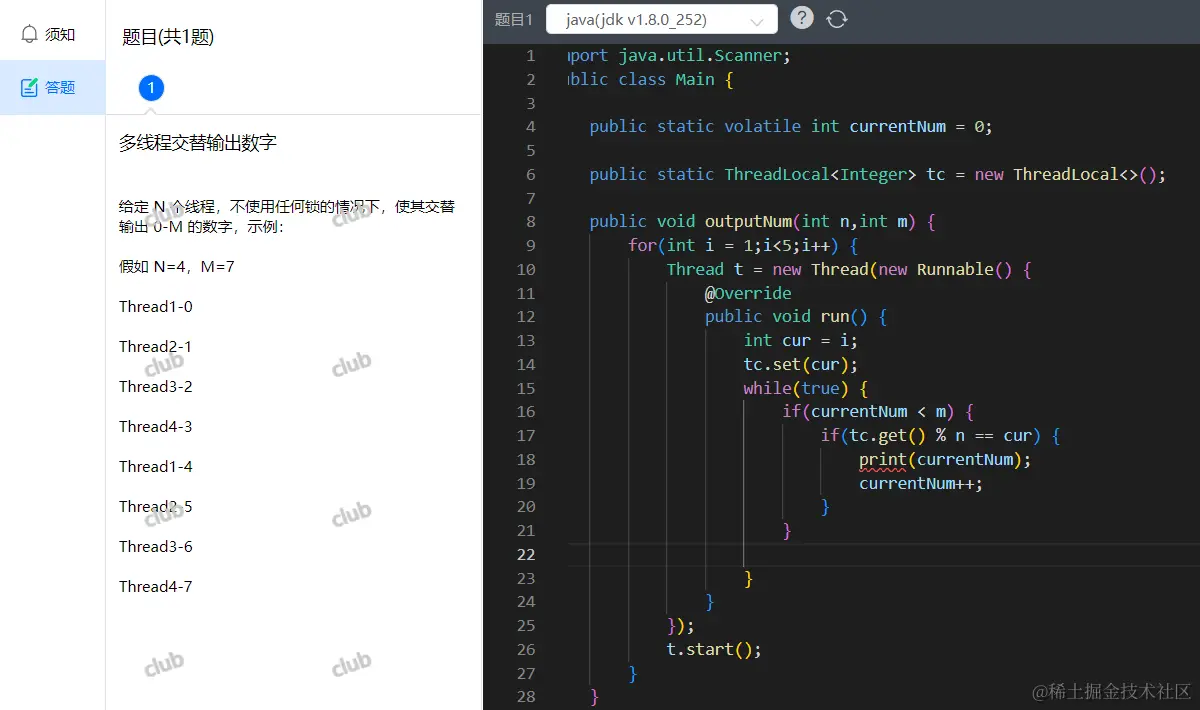
Task: Switch to the 答题 answer tab
Action: 52,87
